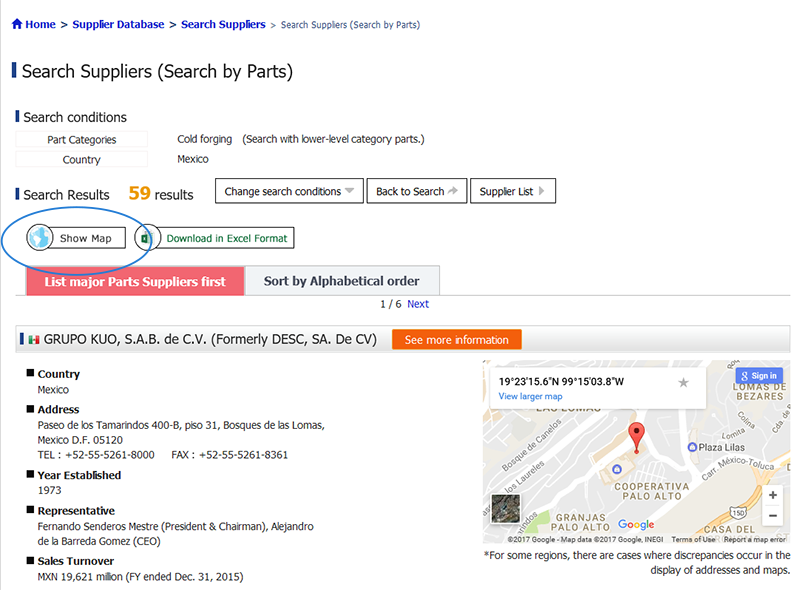The height and width of the screenshot is (590, 800).
Task: Click the Home house icon in breadcrumb
Action: coord(17,24)
